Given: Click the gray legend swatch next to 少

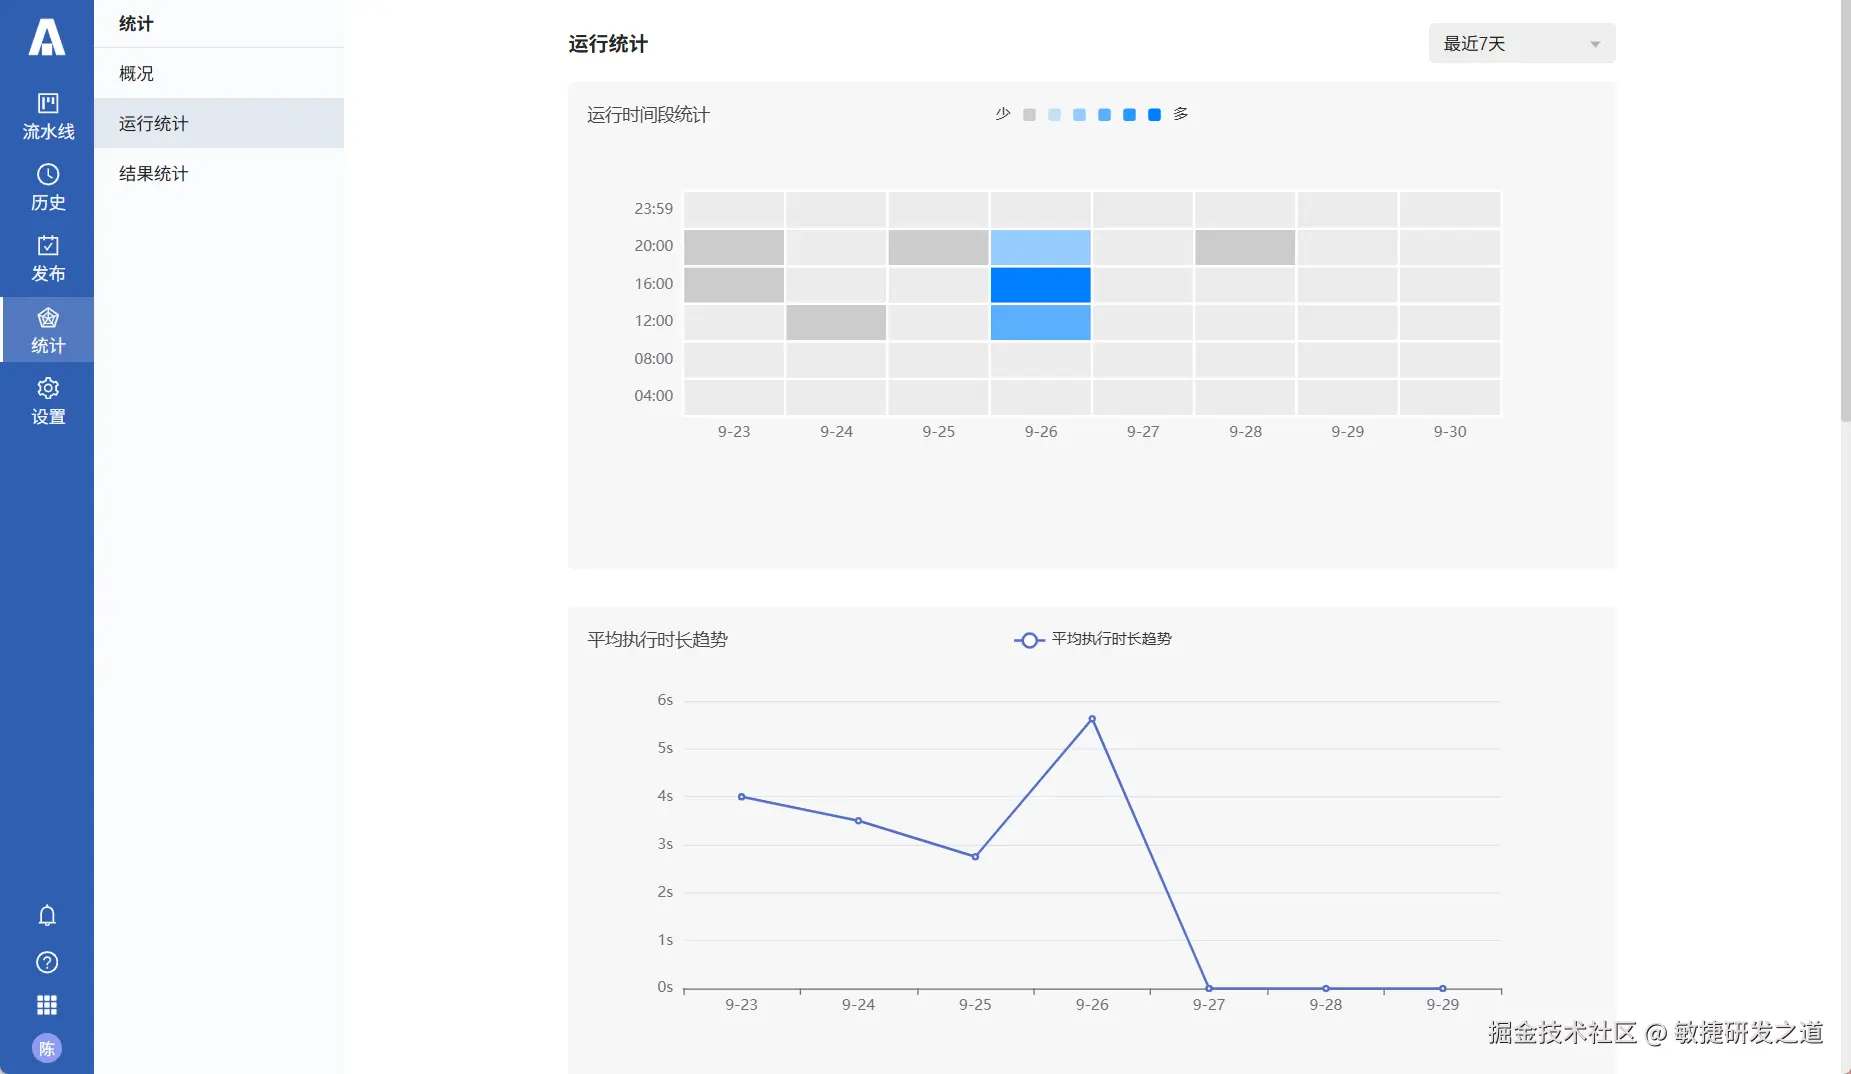Looking at the screenshot, I should (x=1029, y=115).
